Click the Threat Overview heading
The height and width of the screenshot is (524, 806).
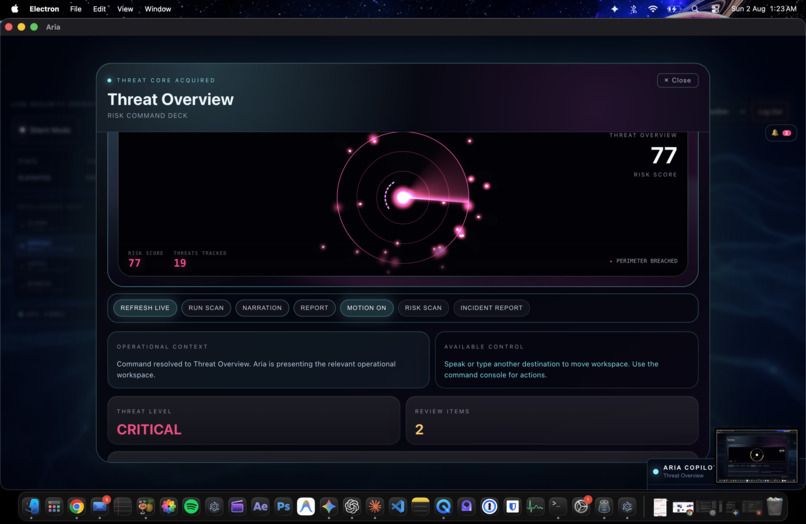171,99
